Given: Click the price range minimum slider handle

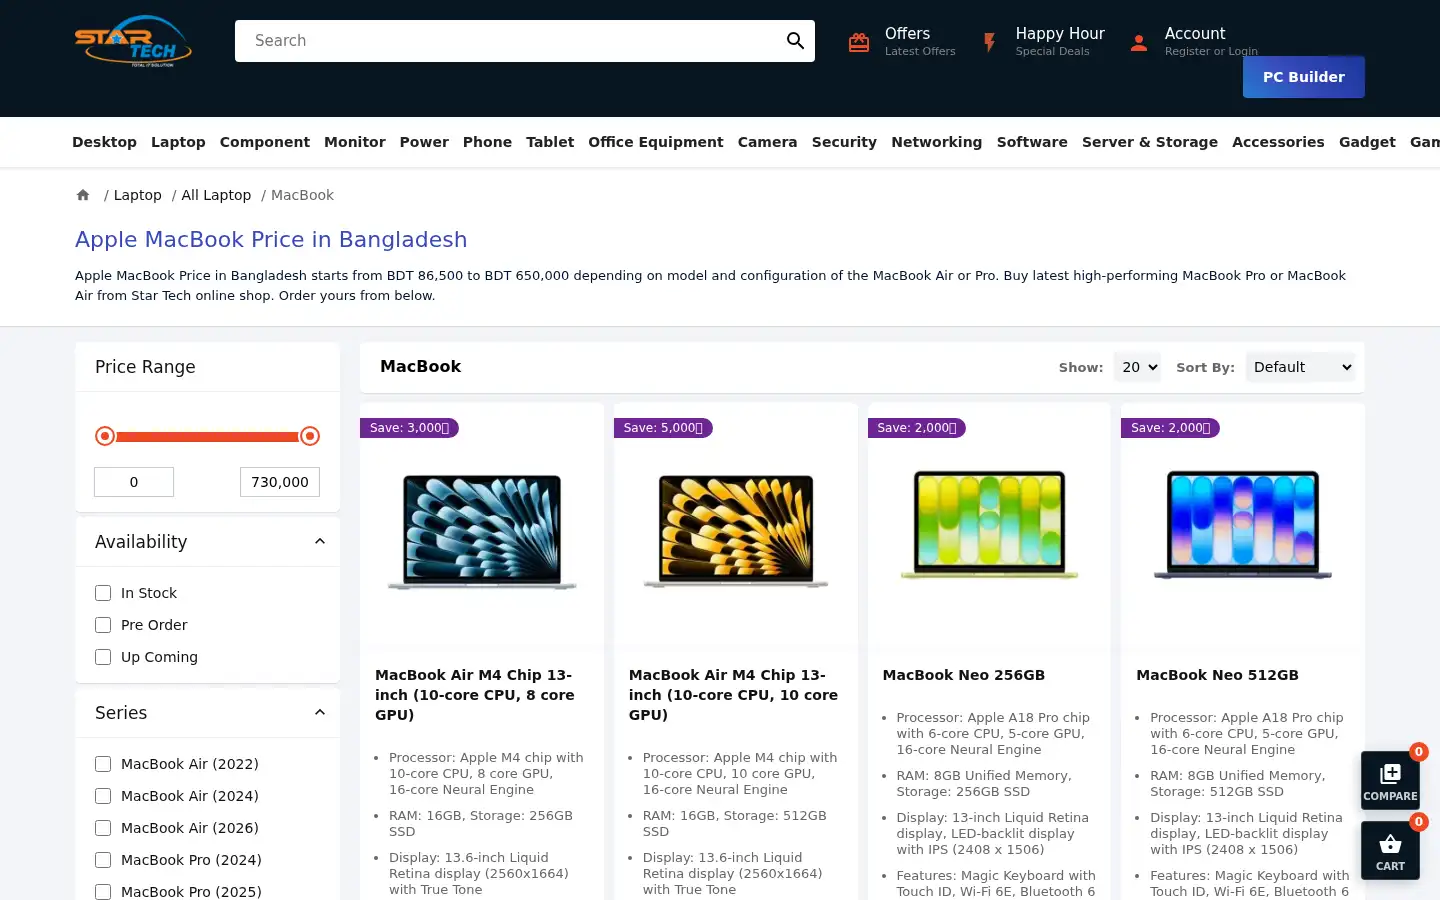Looking at the screenshot, I should click(x=105, y=436).
